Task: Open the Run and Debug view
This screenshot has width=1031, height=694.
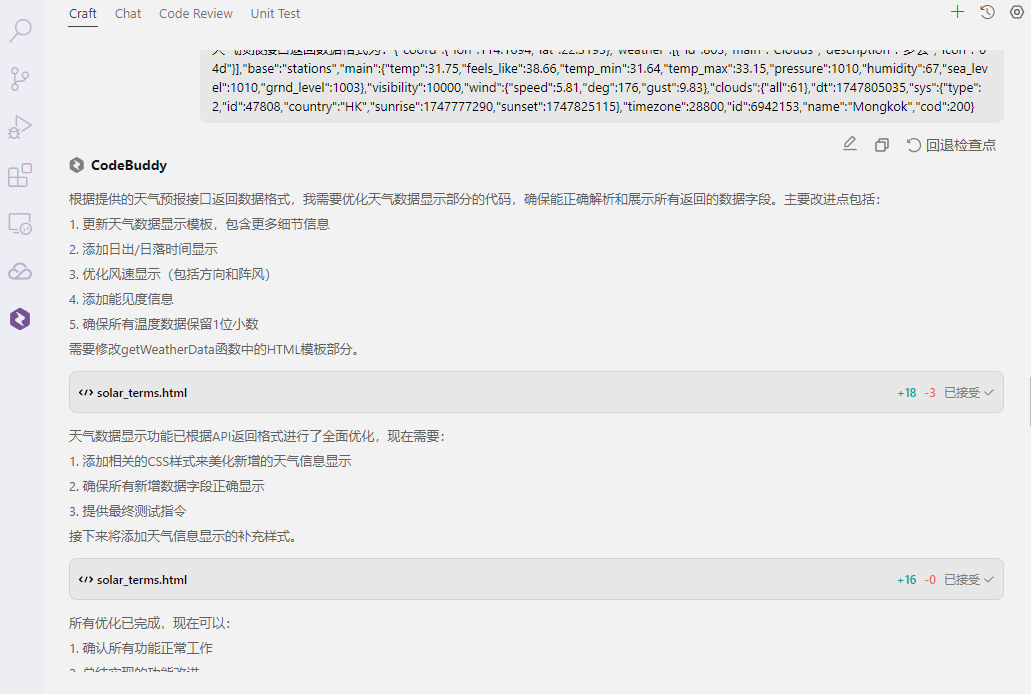Action: [20, 127]
